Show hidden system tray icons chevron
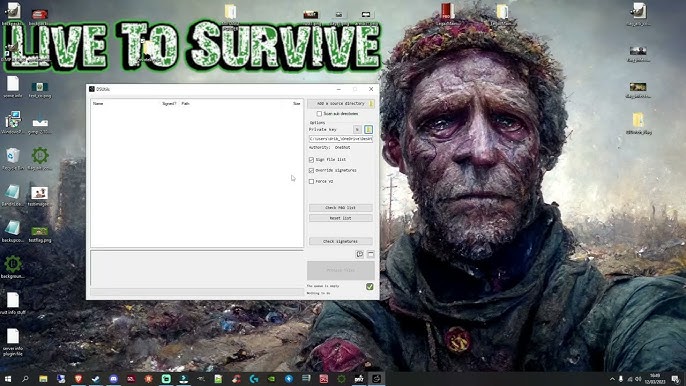Viewport: 686px width, 386px height. (612, 379)
